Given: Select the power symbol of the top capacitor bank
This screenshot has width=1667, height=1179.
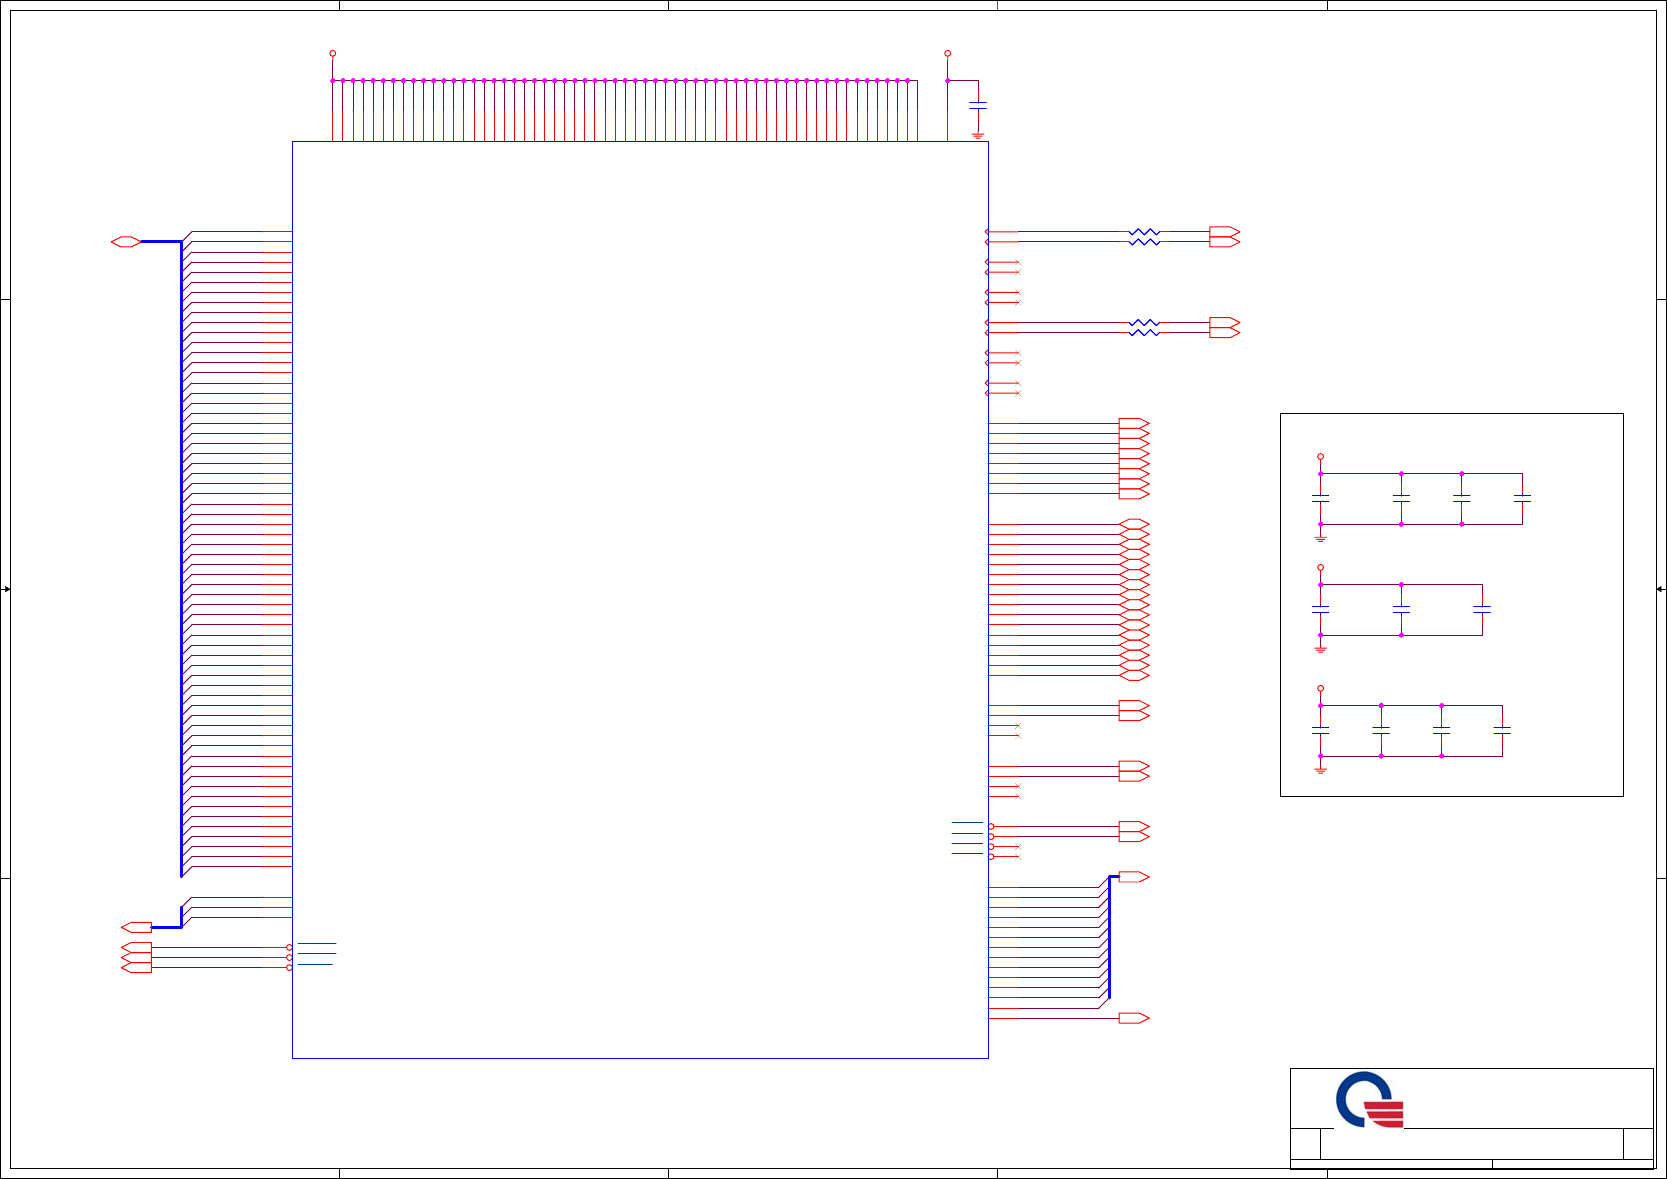Looking at the screenshot, I should click(x=1321, y=457).
